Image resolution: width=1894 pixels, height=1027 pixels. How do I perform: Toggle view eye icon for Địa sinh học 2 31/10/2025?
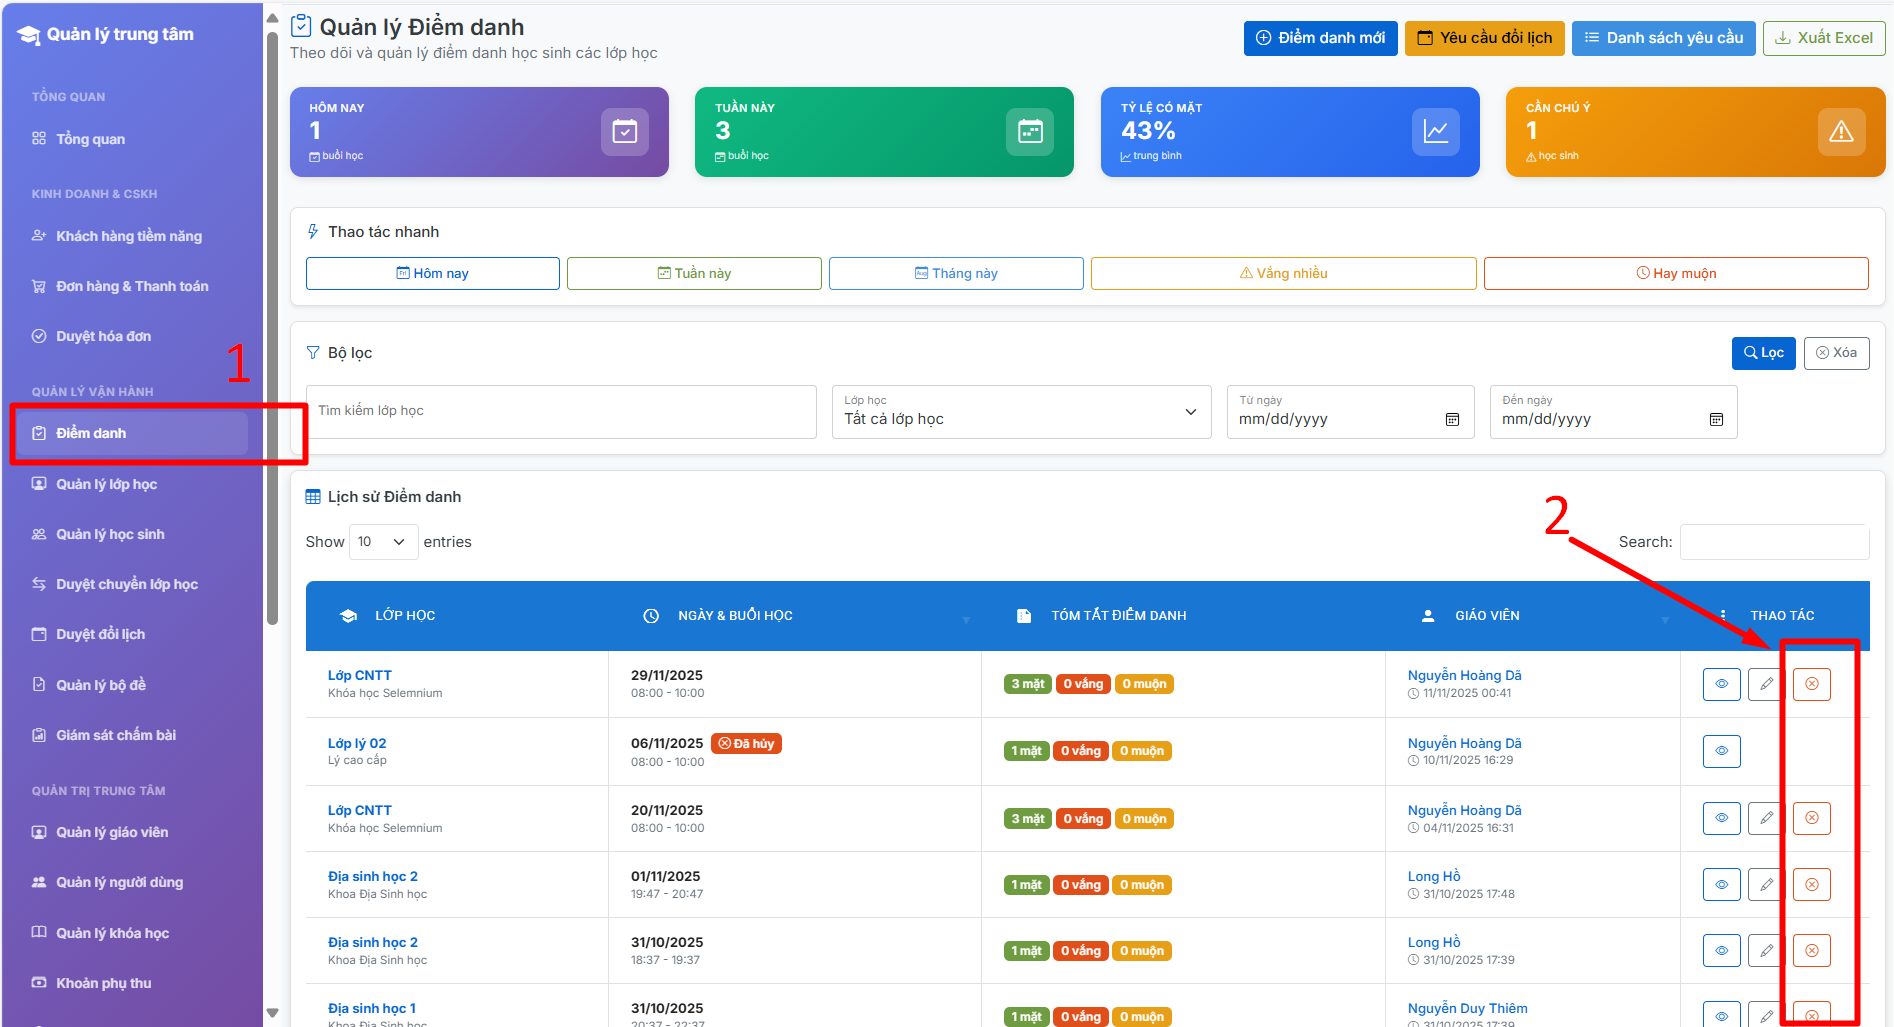1721,950
